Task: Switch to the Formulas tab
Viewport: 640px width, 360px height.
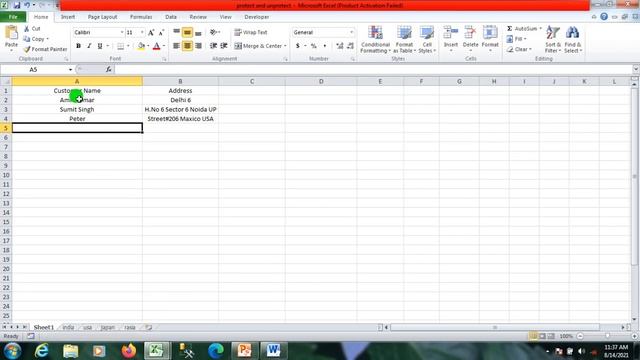Action: point(141,17)
